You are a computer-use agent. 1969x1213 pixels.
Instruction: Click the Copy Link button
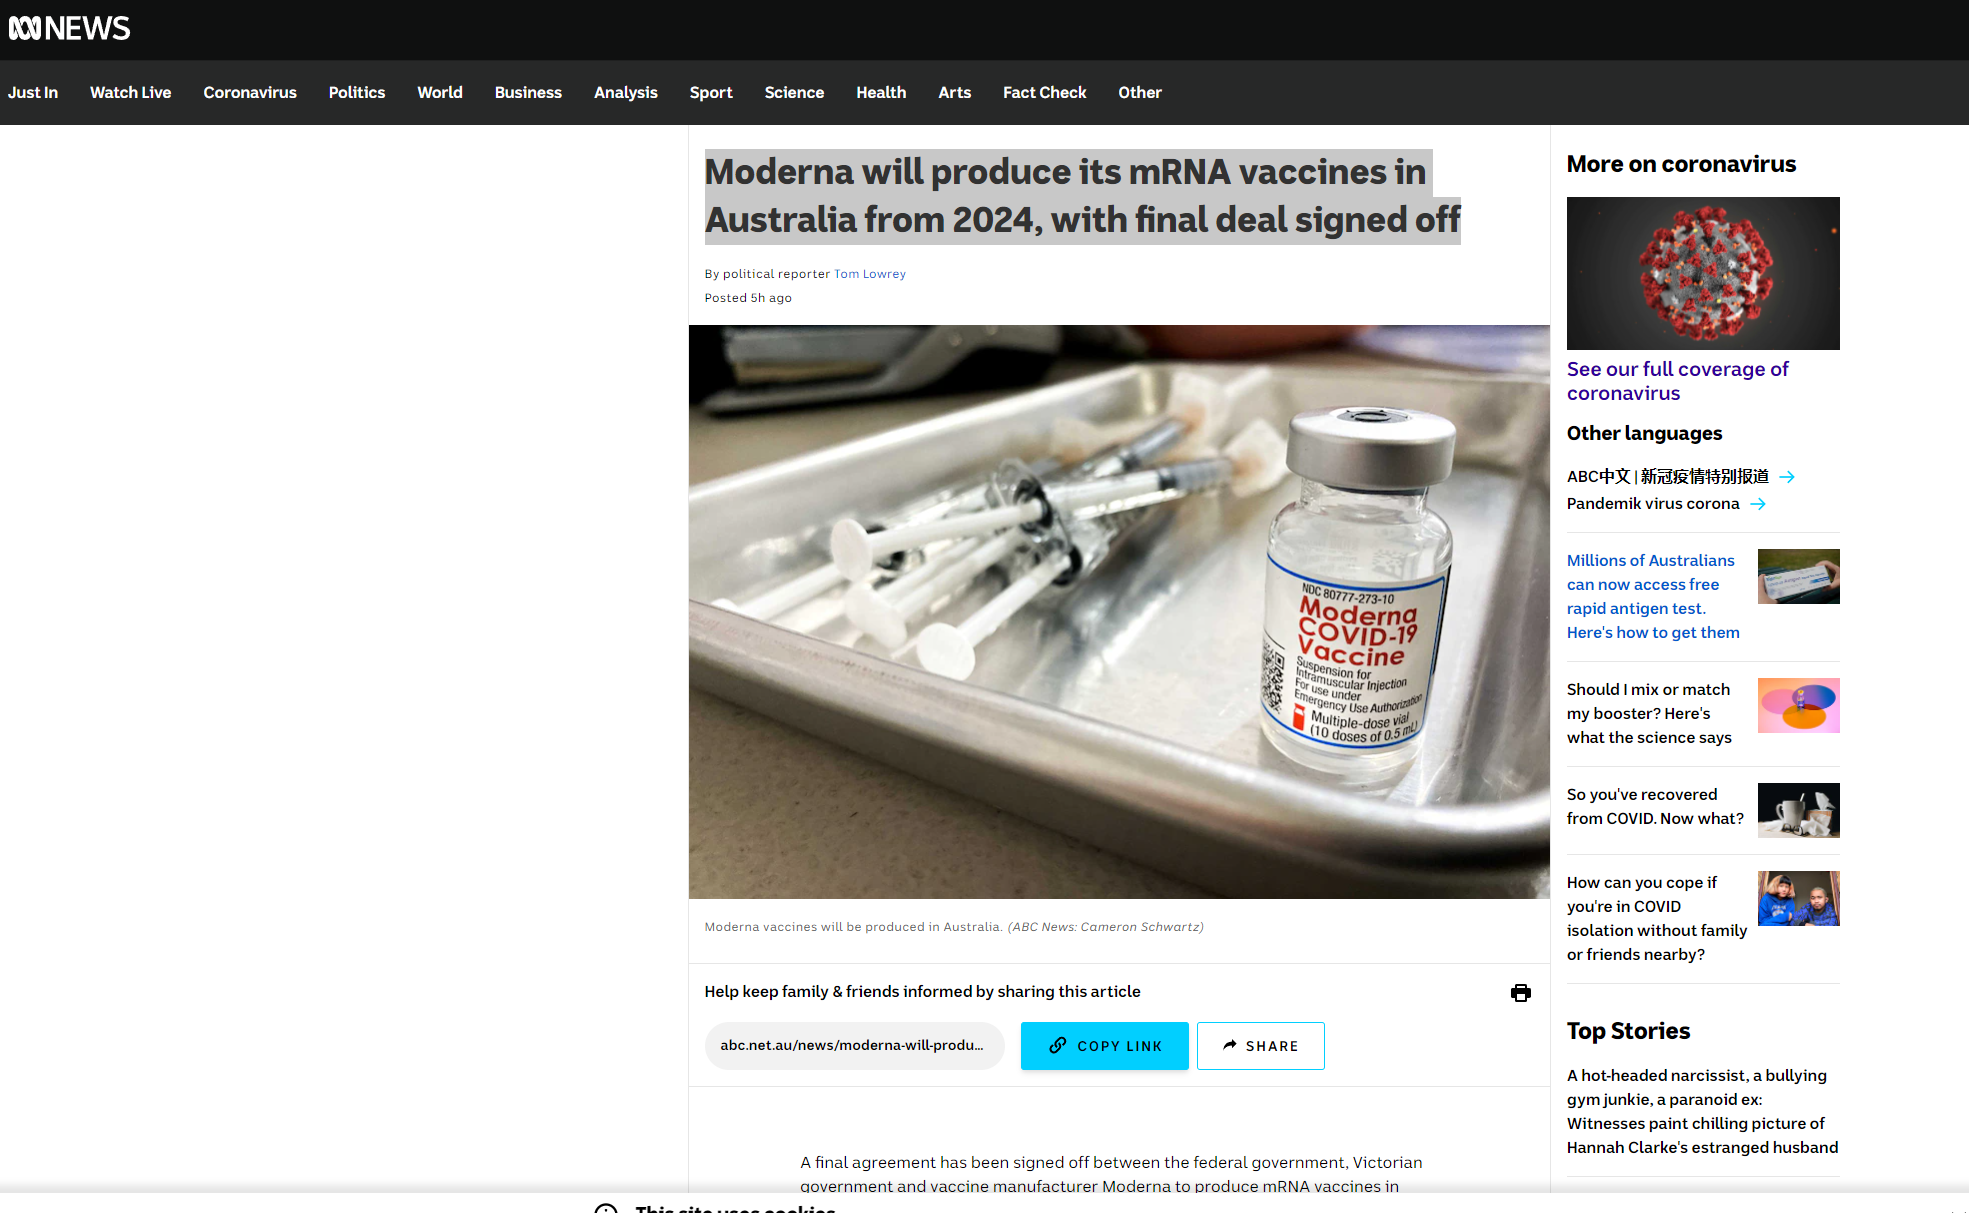(x=1105, y=1046)
